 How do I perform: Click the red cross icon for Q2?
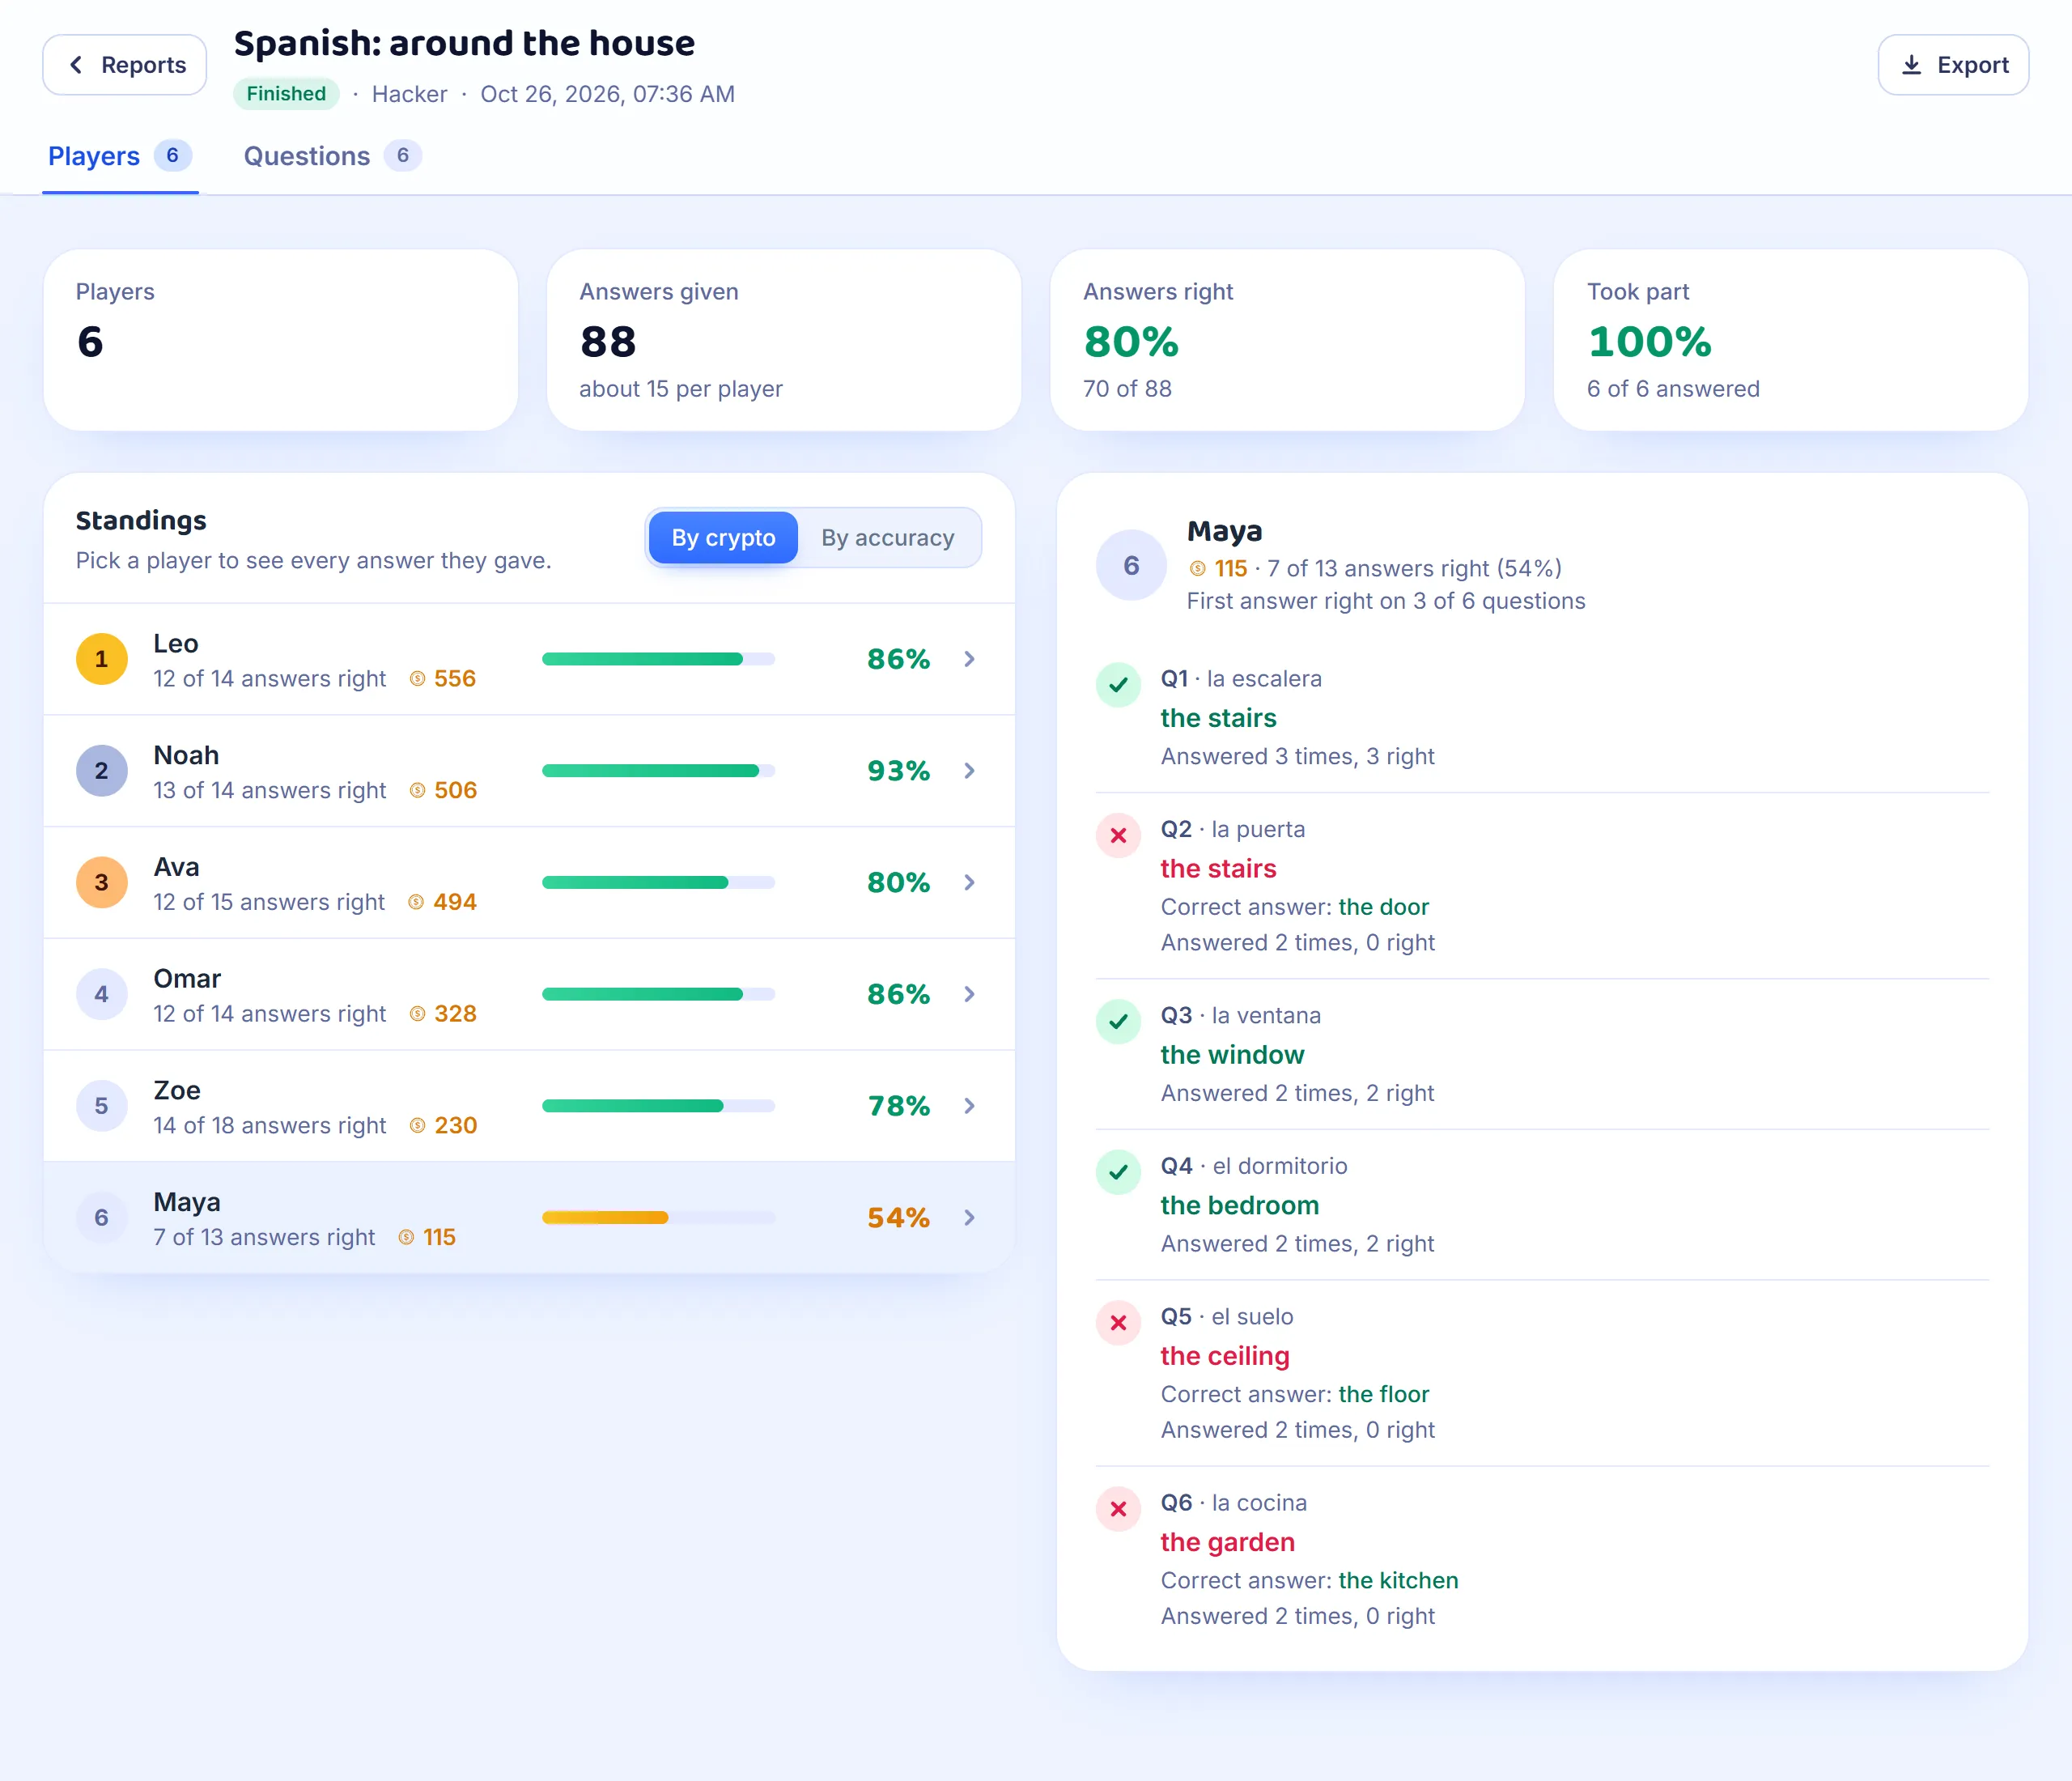1119,836
